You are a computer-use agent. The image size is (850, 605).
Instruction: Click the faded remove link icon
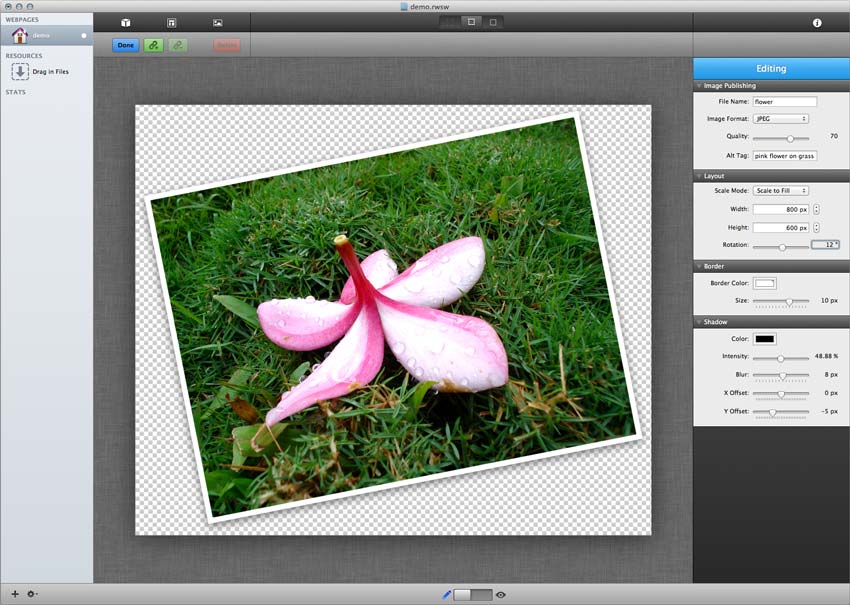coord(178,45)
